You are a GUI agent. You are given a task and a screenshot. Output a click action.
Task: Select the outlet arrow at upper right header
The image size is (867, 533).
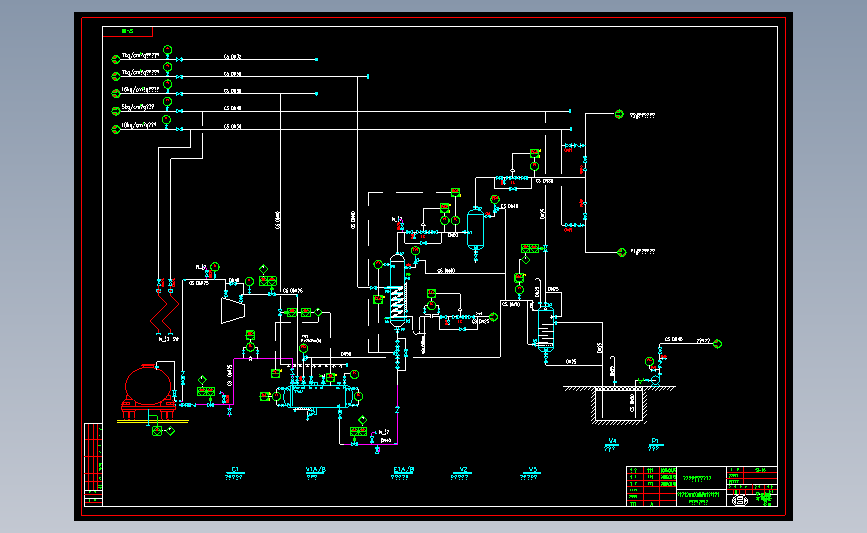click(619, 114)
